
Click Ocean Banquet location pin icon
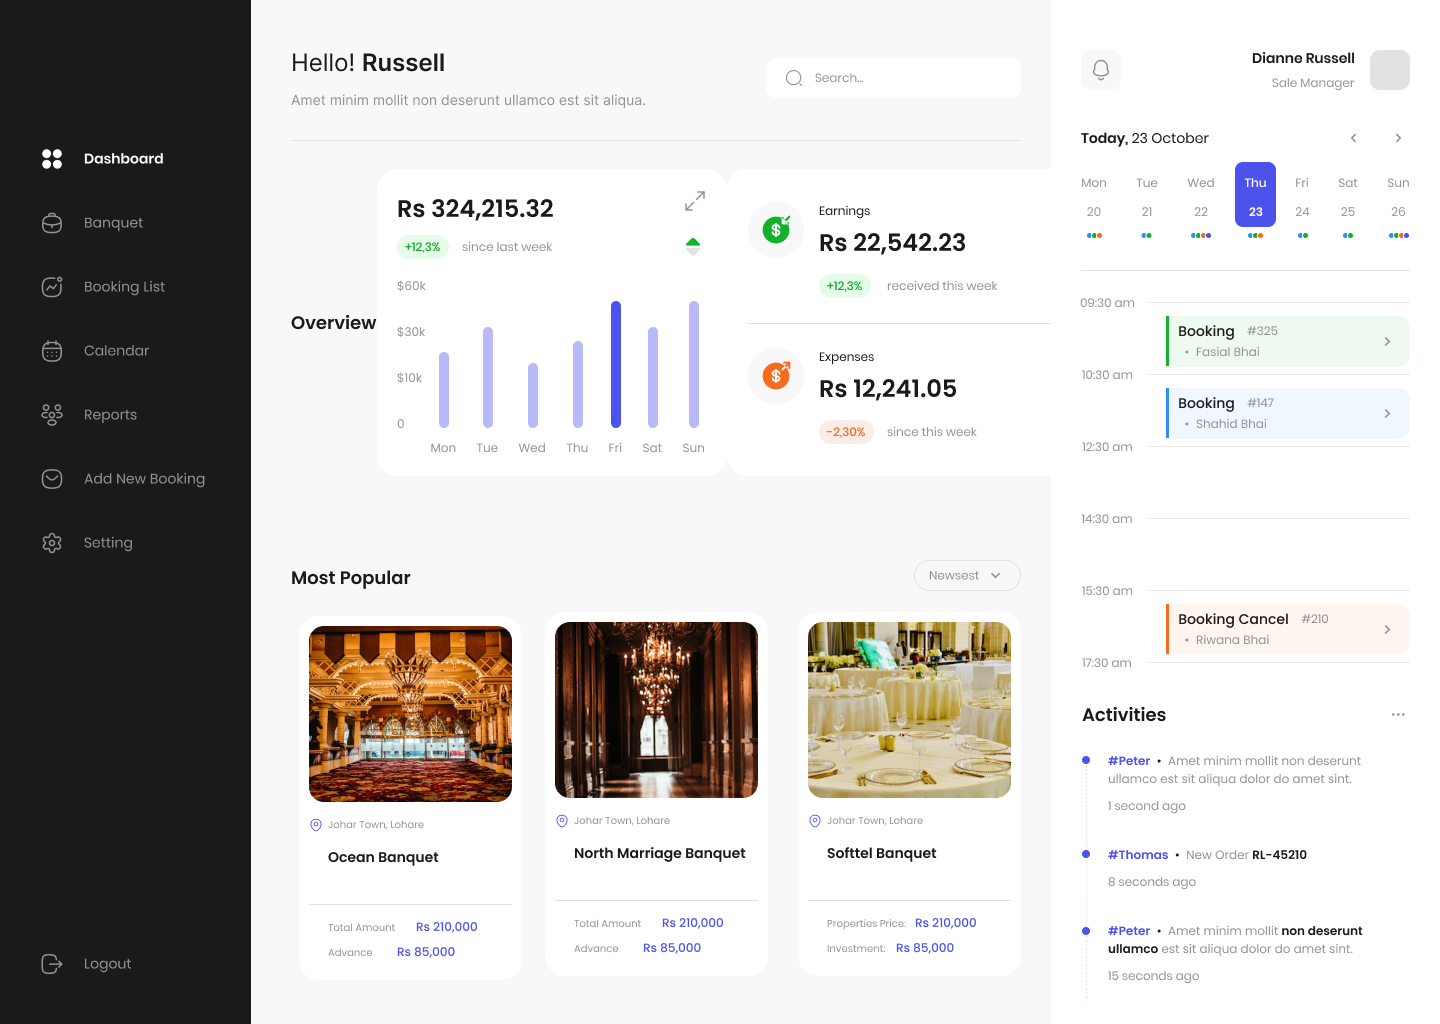(316, 825)
